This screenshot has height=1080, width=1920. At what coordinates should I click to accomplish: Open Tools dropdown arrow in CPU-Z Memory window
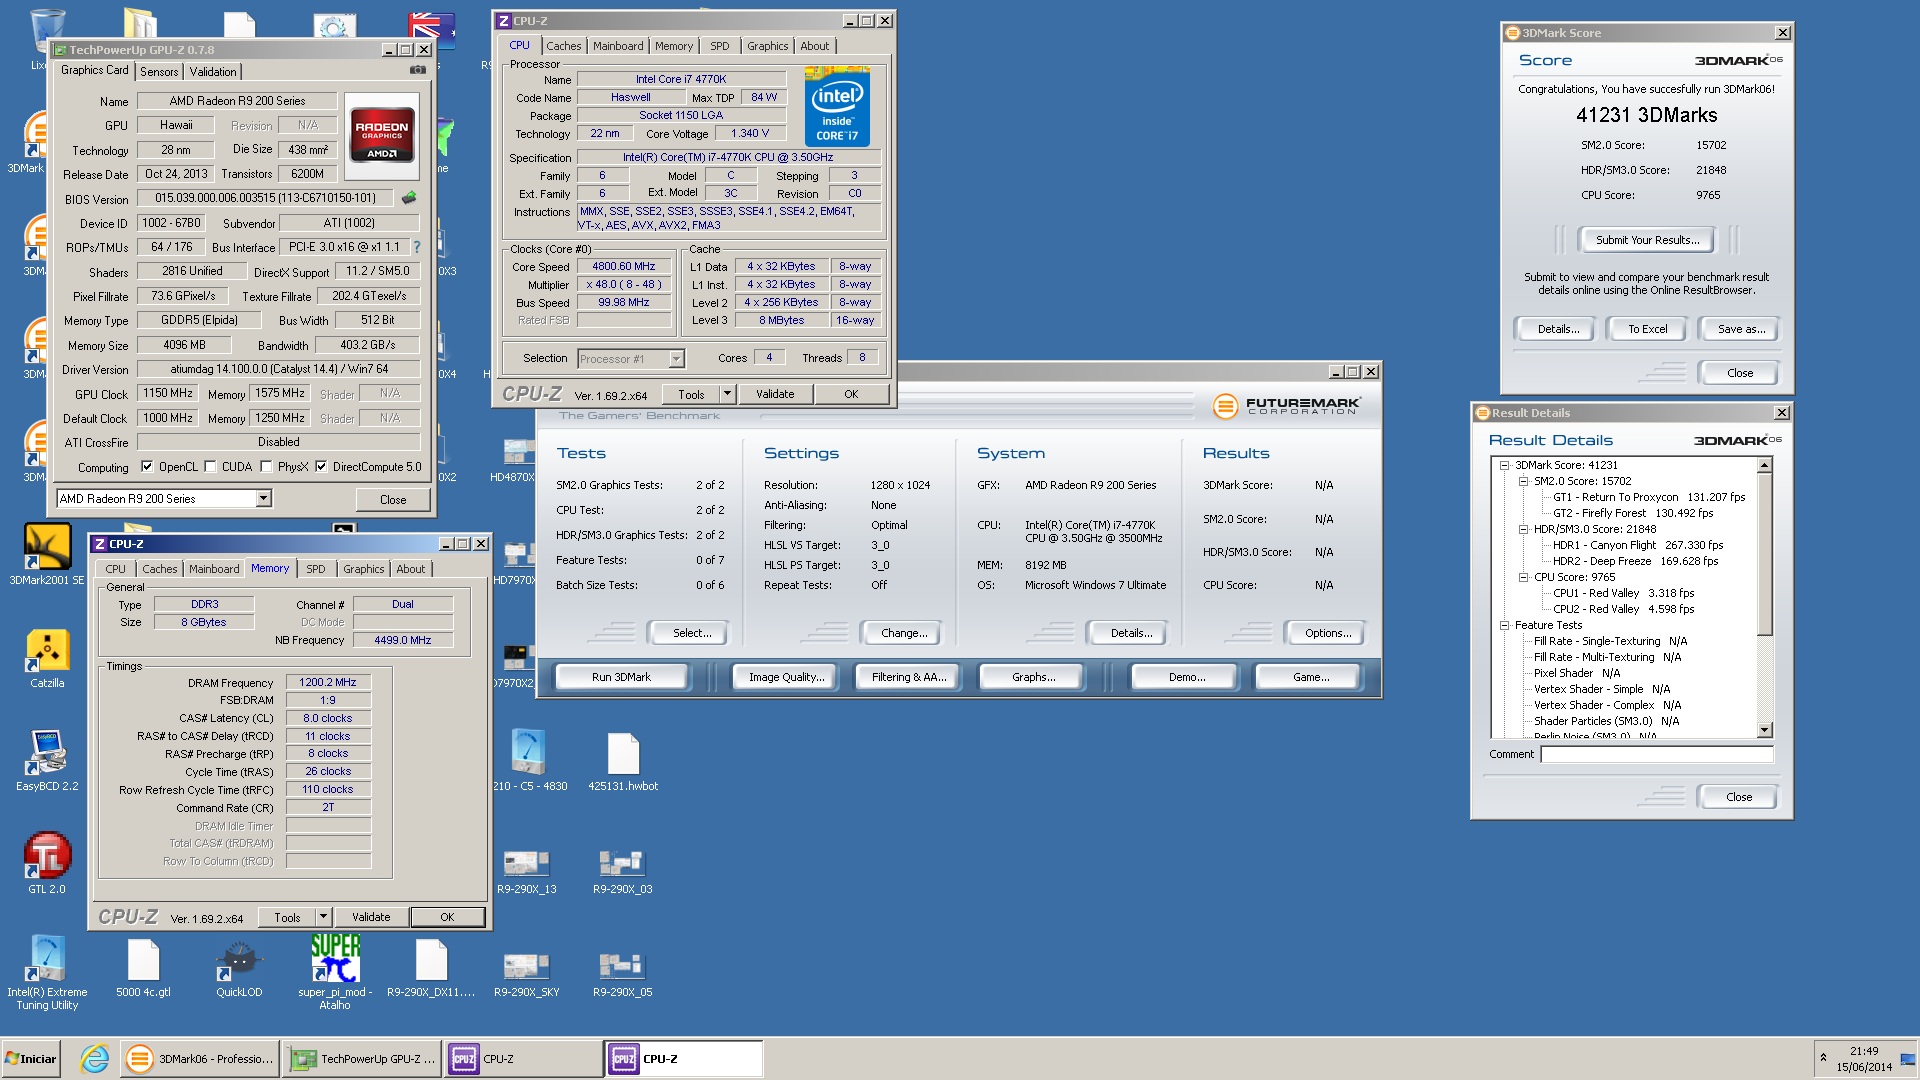[323, 917]
